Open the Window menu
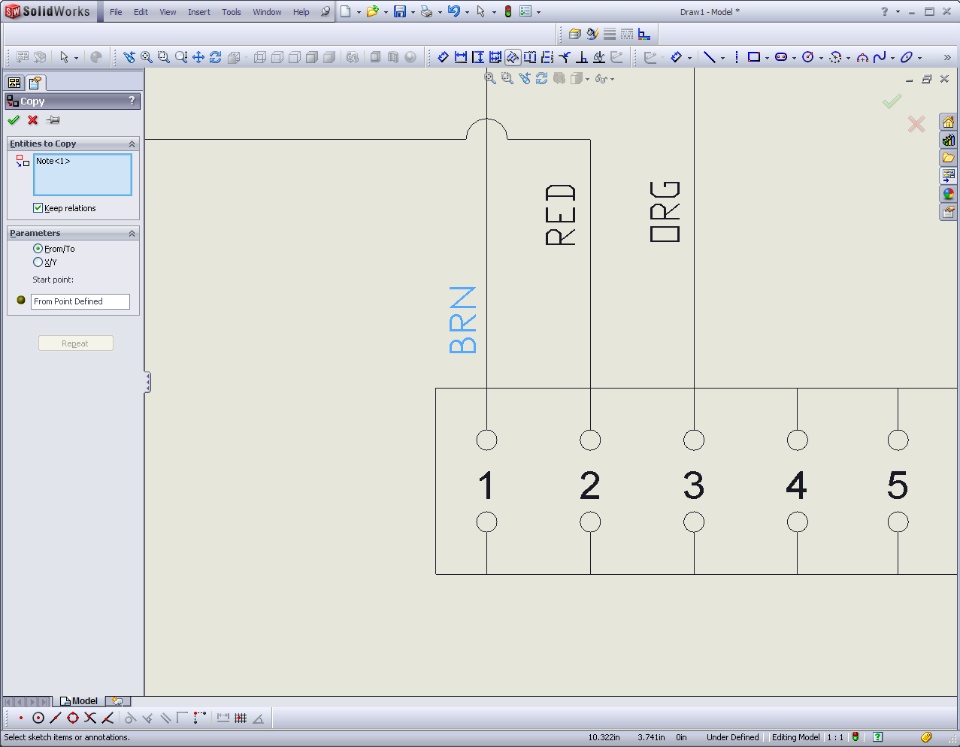The height and width of the screenshot is (747, 960). 267,12
